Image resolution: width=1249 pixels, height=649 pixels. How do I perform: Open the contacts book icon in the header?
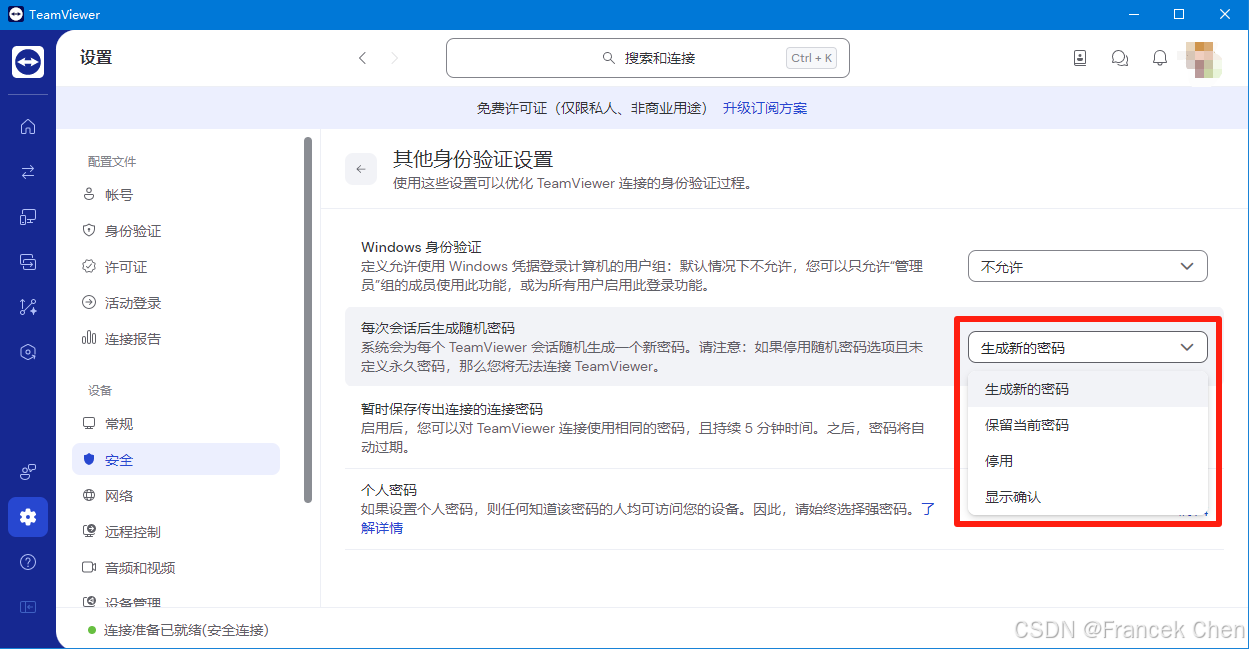pos(1080,58)
